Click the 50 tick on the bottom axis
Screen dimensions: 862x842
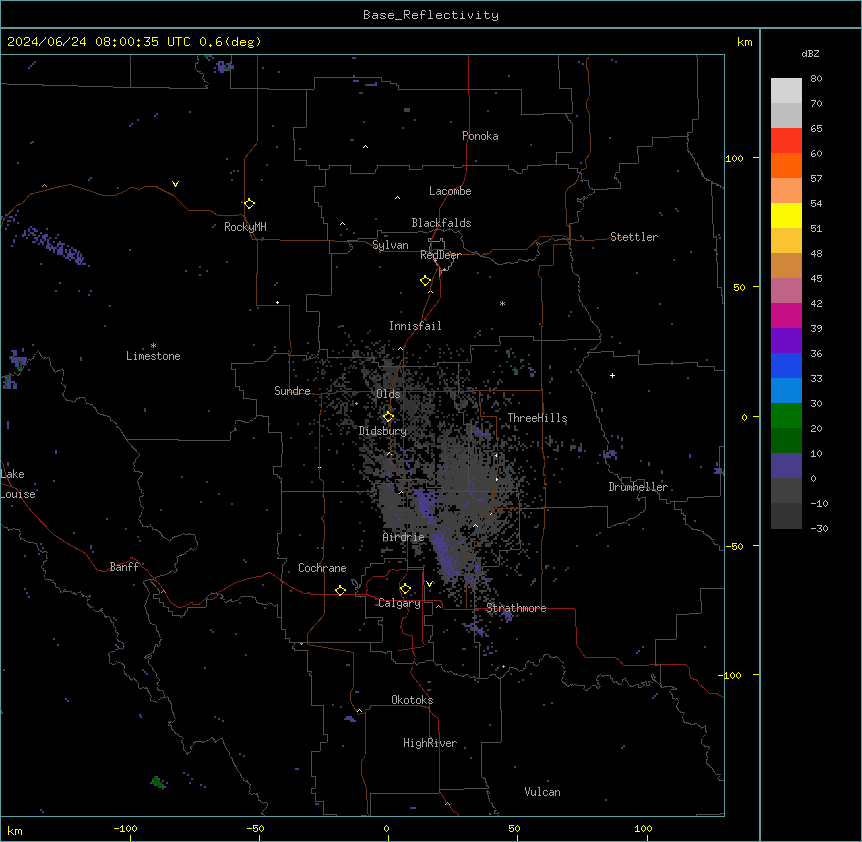coord(515,829)
